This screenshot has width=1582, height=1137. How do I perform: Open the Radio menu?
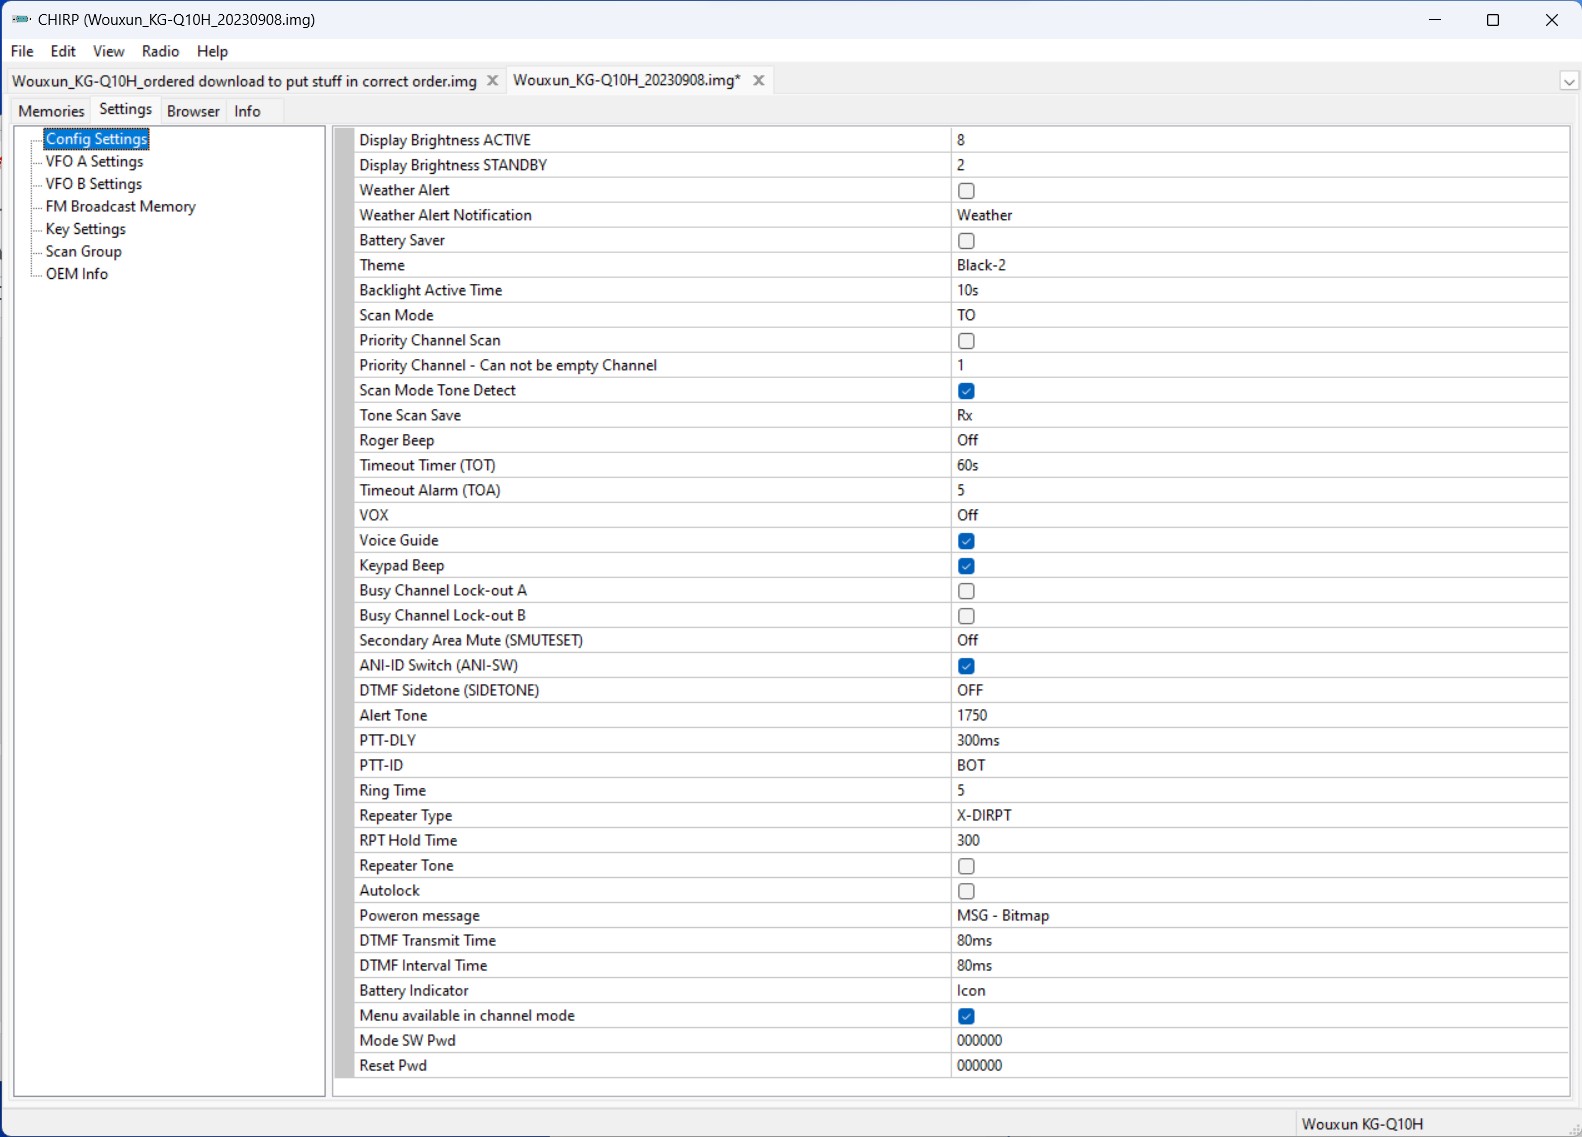(160, 51)
